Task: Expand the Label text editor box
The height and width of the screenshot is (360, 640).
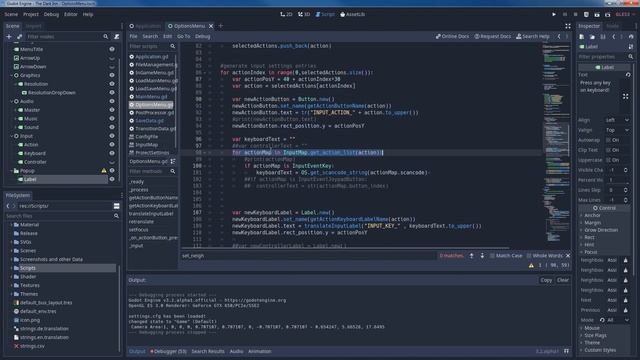Action: (625, 96)
